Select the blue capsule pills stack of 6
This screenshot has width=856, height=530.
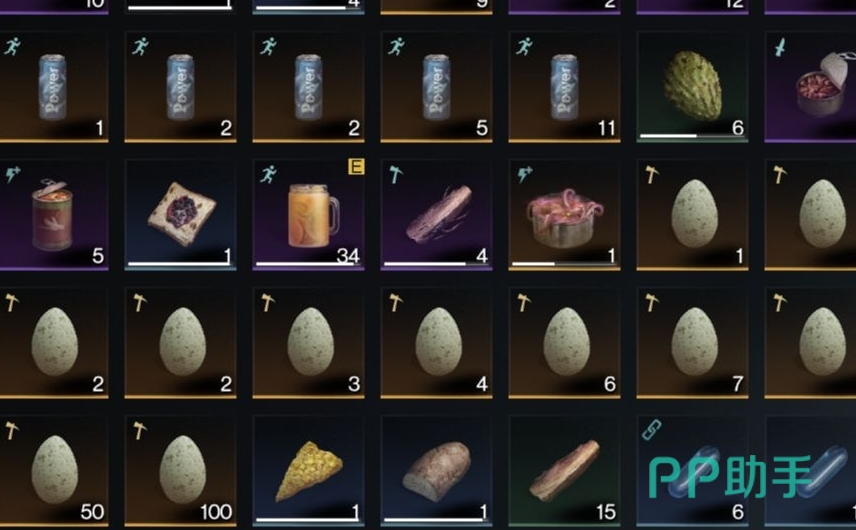692,471
